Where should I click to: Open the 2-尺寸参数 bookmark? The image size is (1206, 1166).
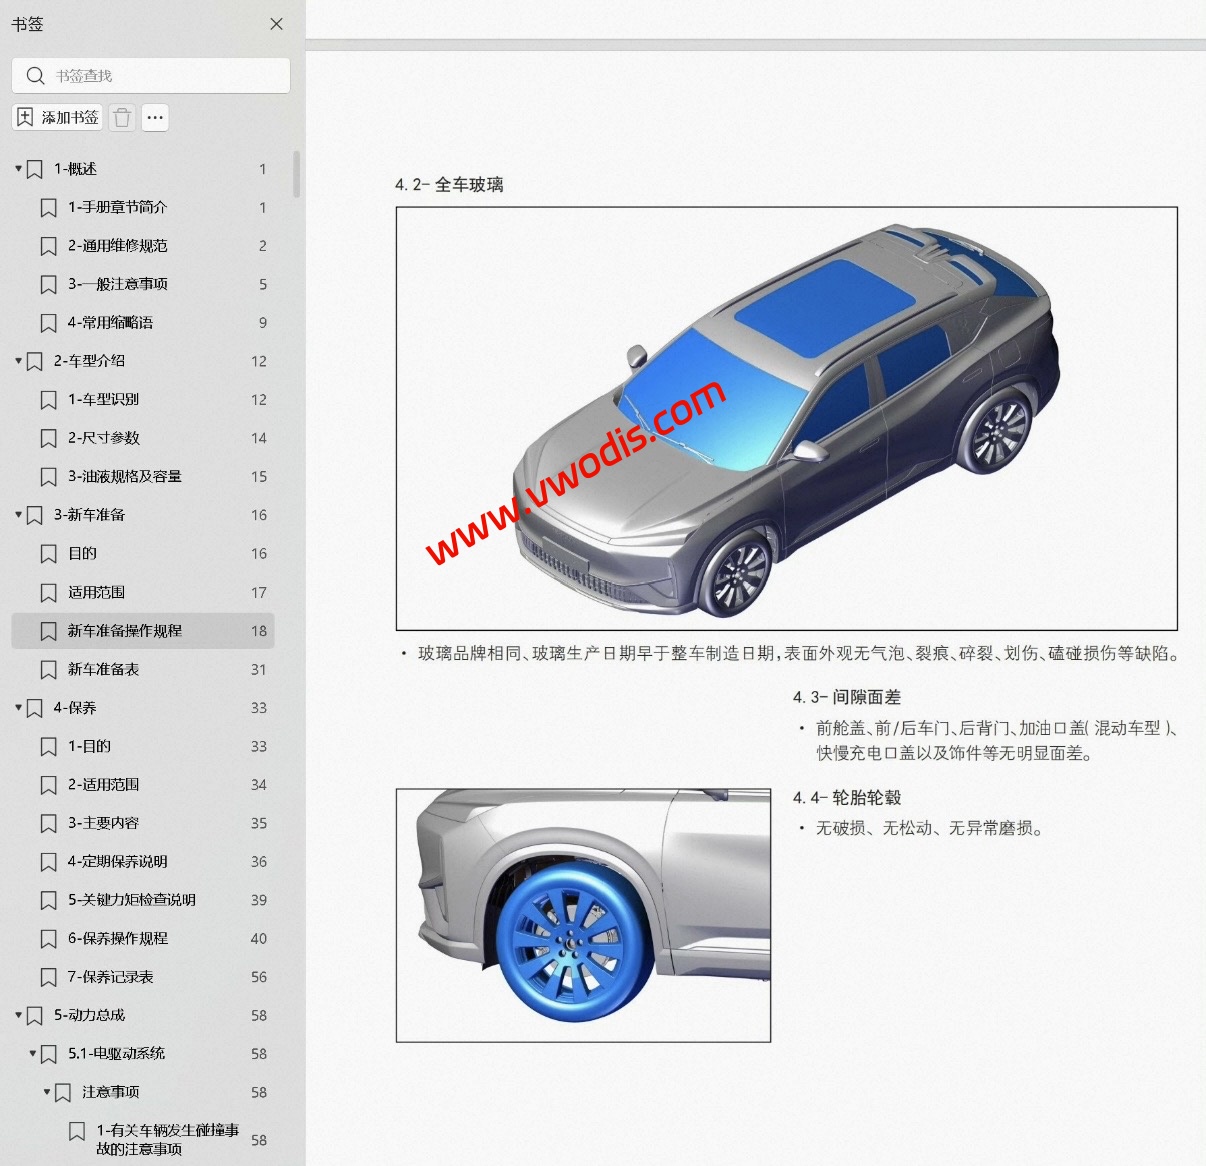tap(104, 438)
